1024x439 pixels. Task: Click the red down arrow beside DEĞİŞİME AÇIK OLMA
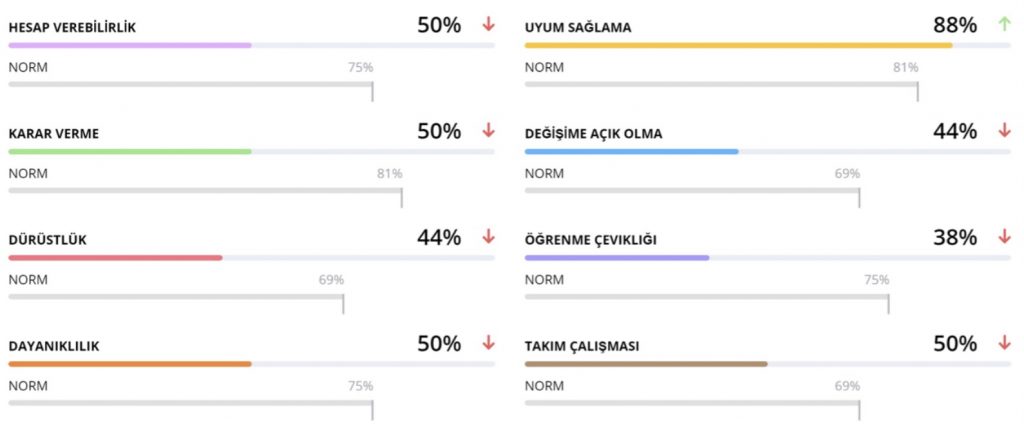click(x=1004, y=131)
